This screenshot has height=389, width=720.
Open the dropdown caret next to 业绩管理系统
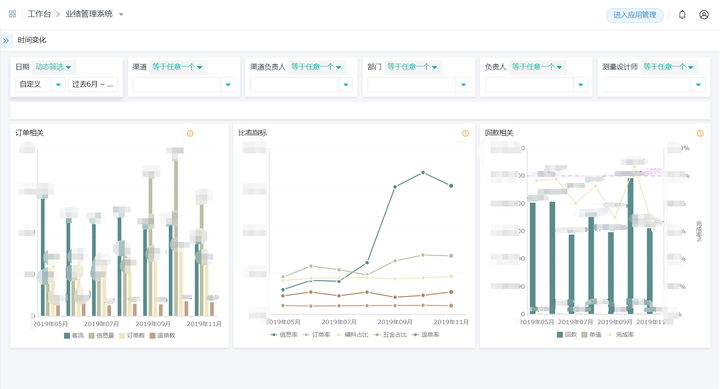pos(121,14)
